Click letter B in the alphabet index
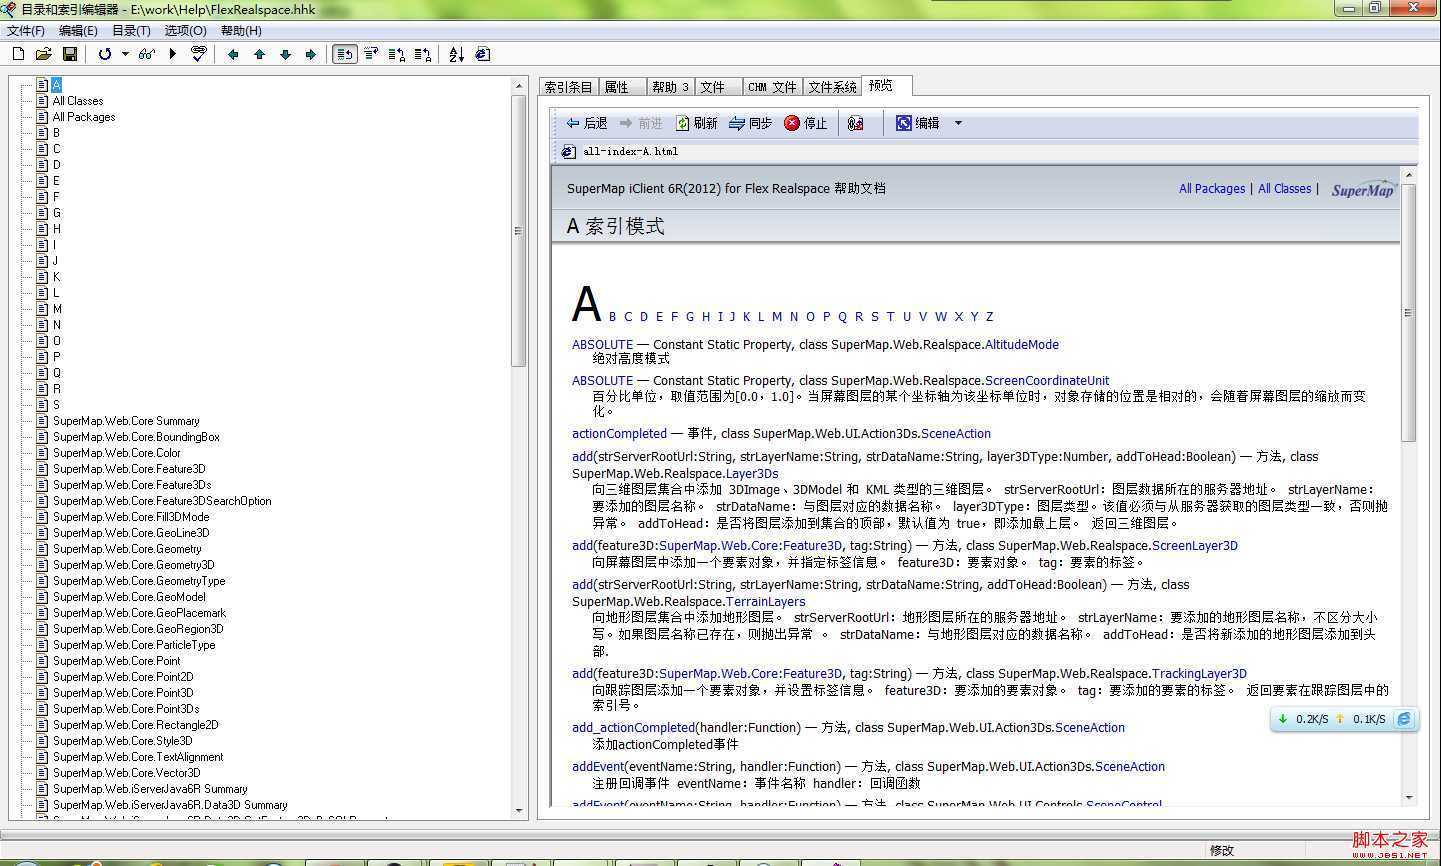This screenshot has height=866, width=1441. pos(612,317)
